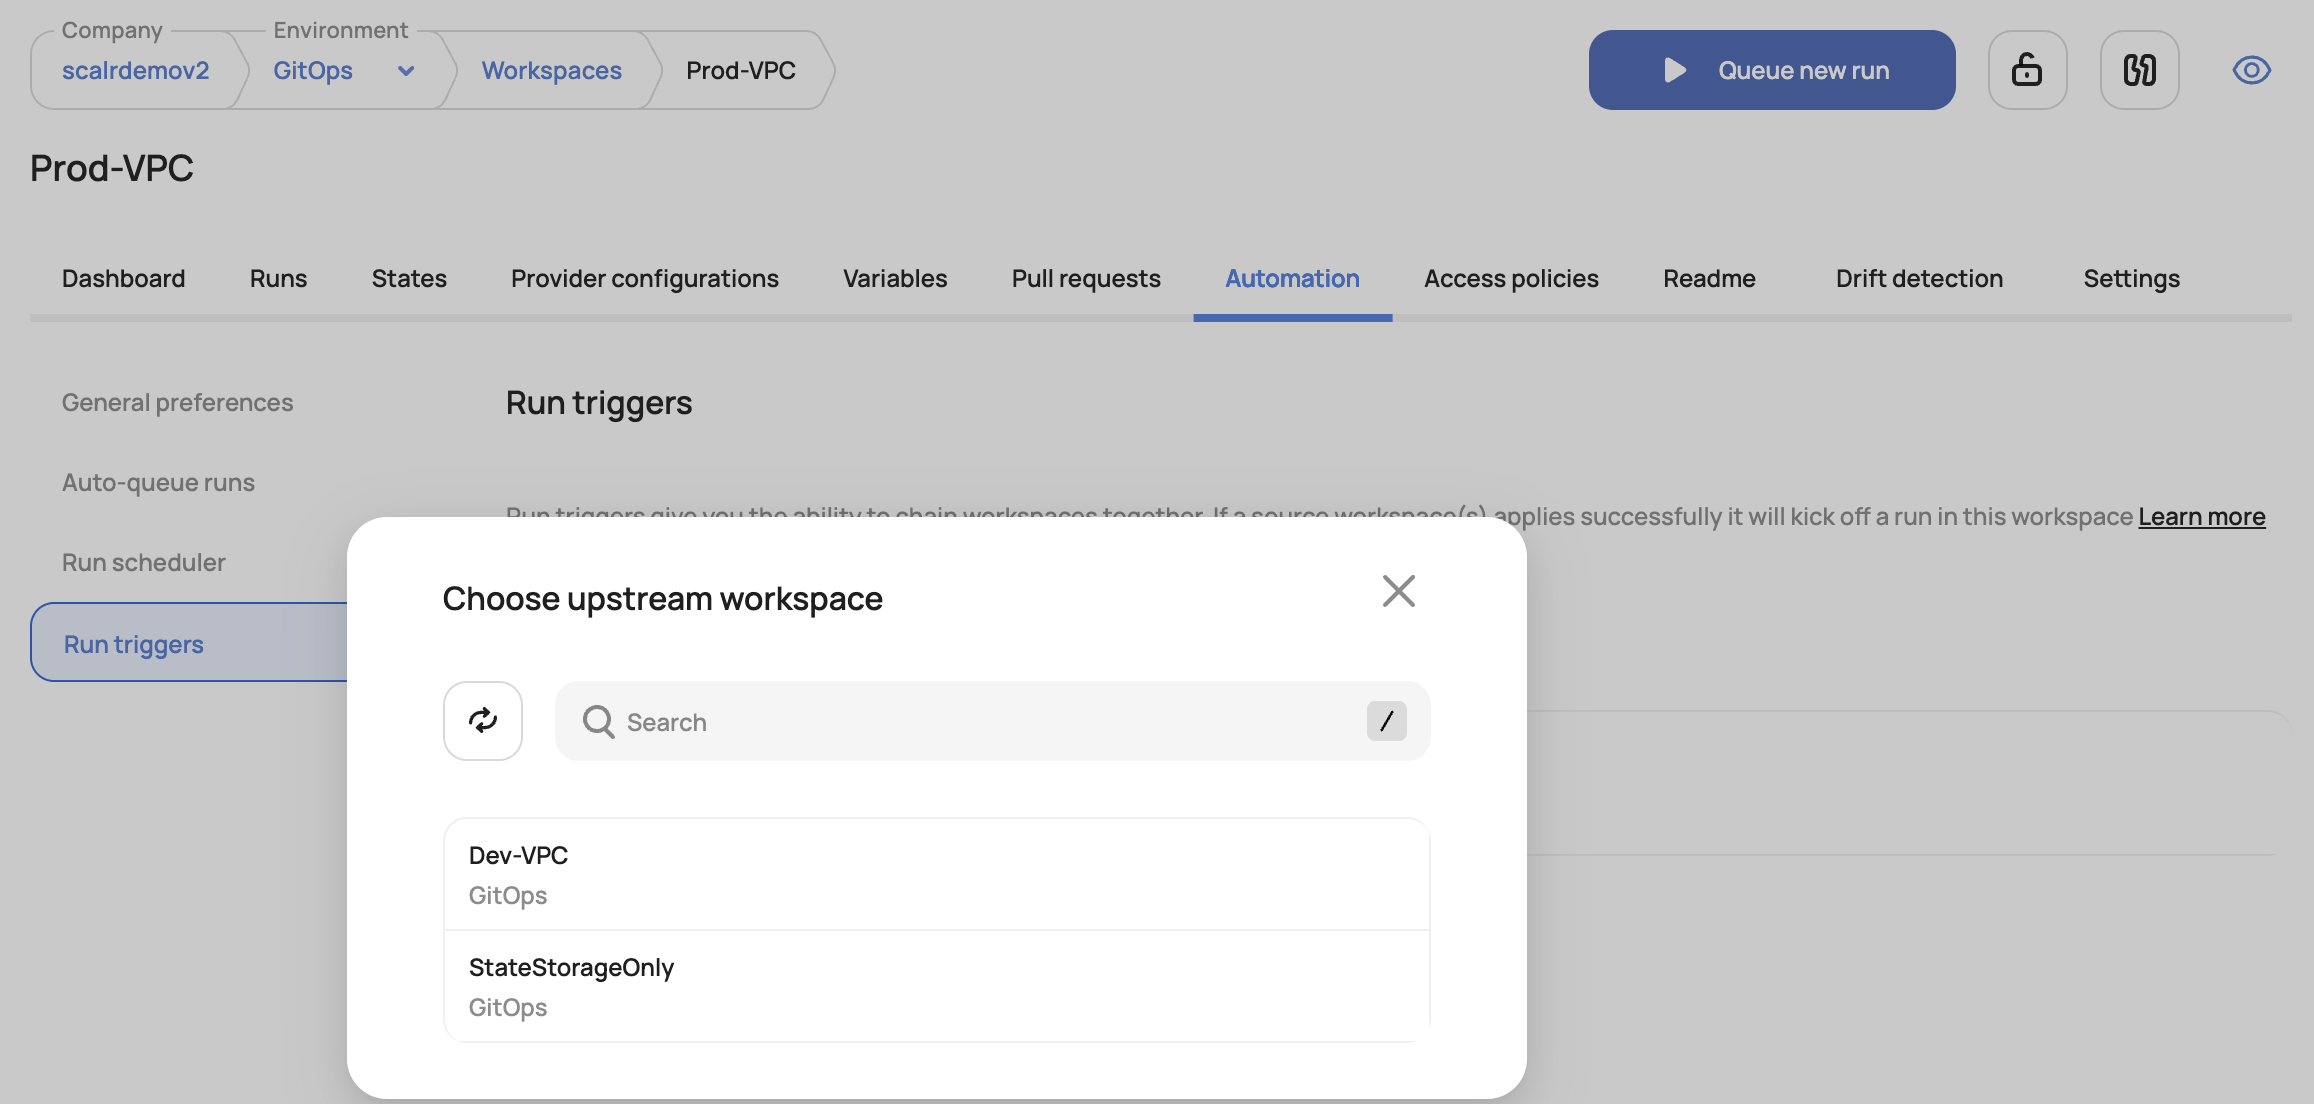Click the slash shortcut key badge
The image size is (2314, 1104).
pos(1386,721)
